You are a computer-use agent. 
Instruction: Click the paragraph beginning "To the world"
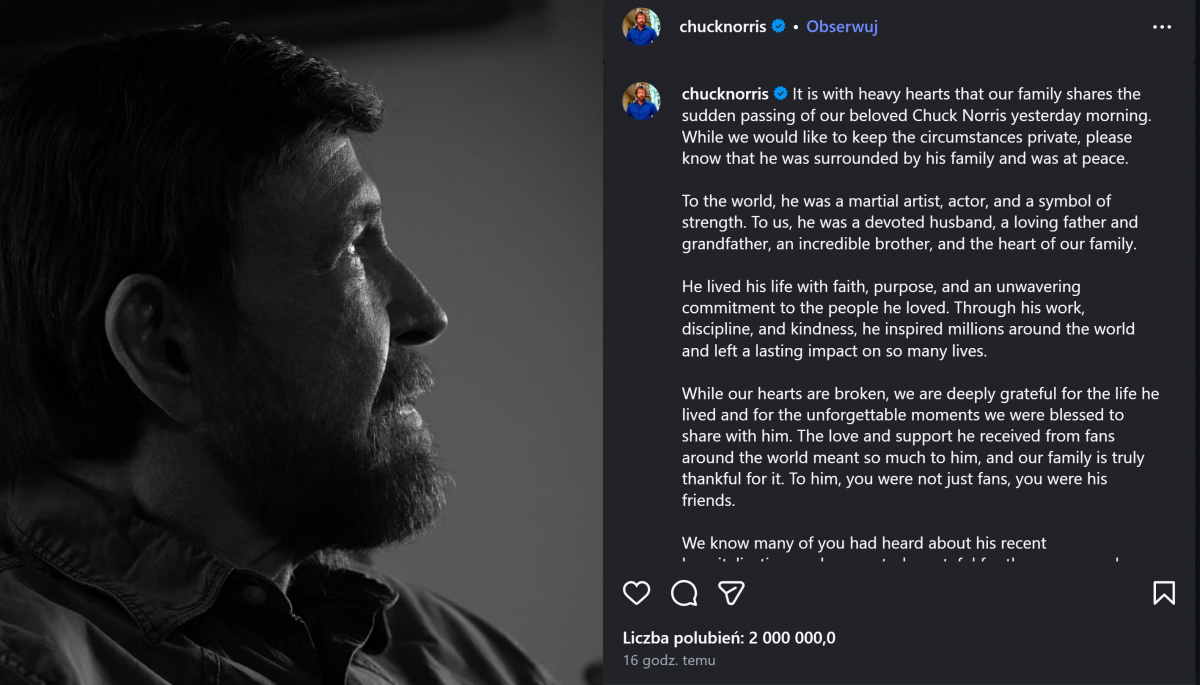[x=910, y=223]
